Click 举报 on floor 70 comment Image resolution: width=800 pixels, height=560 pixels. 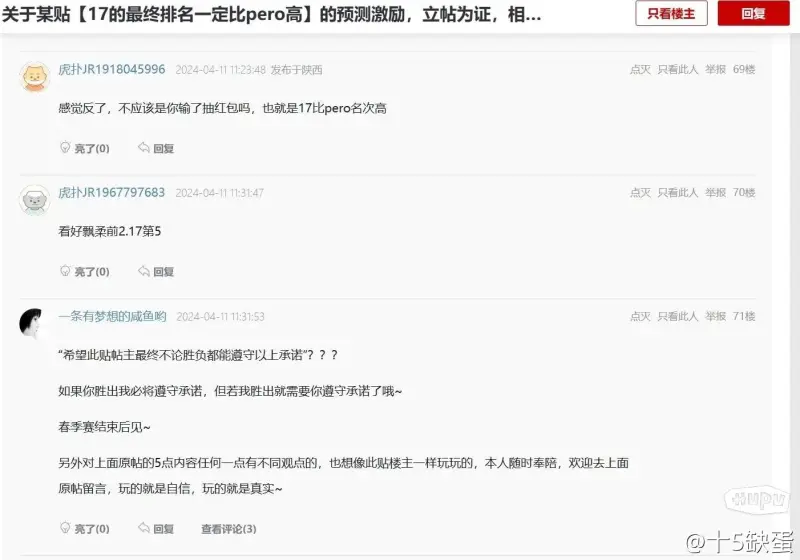715,192
